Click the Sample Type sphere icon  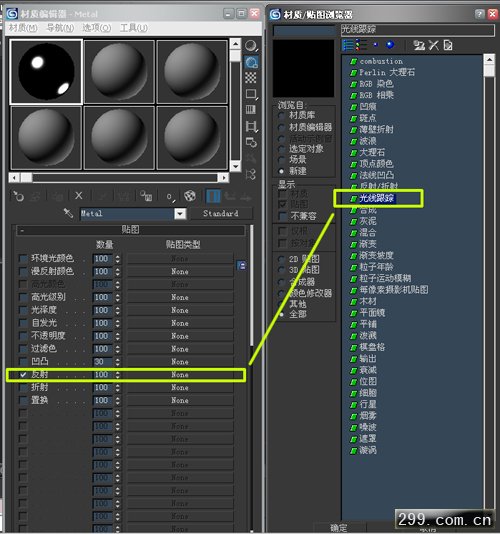tap(251, 46)
